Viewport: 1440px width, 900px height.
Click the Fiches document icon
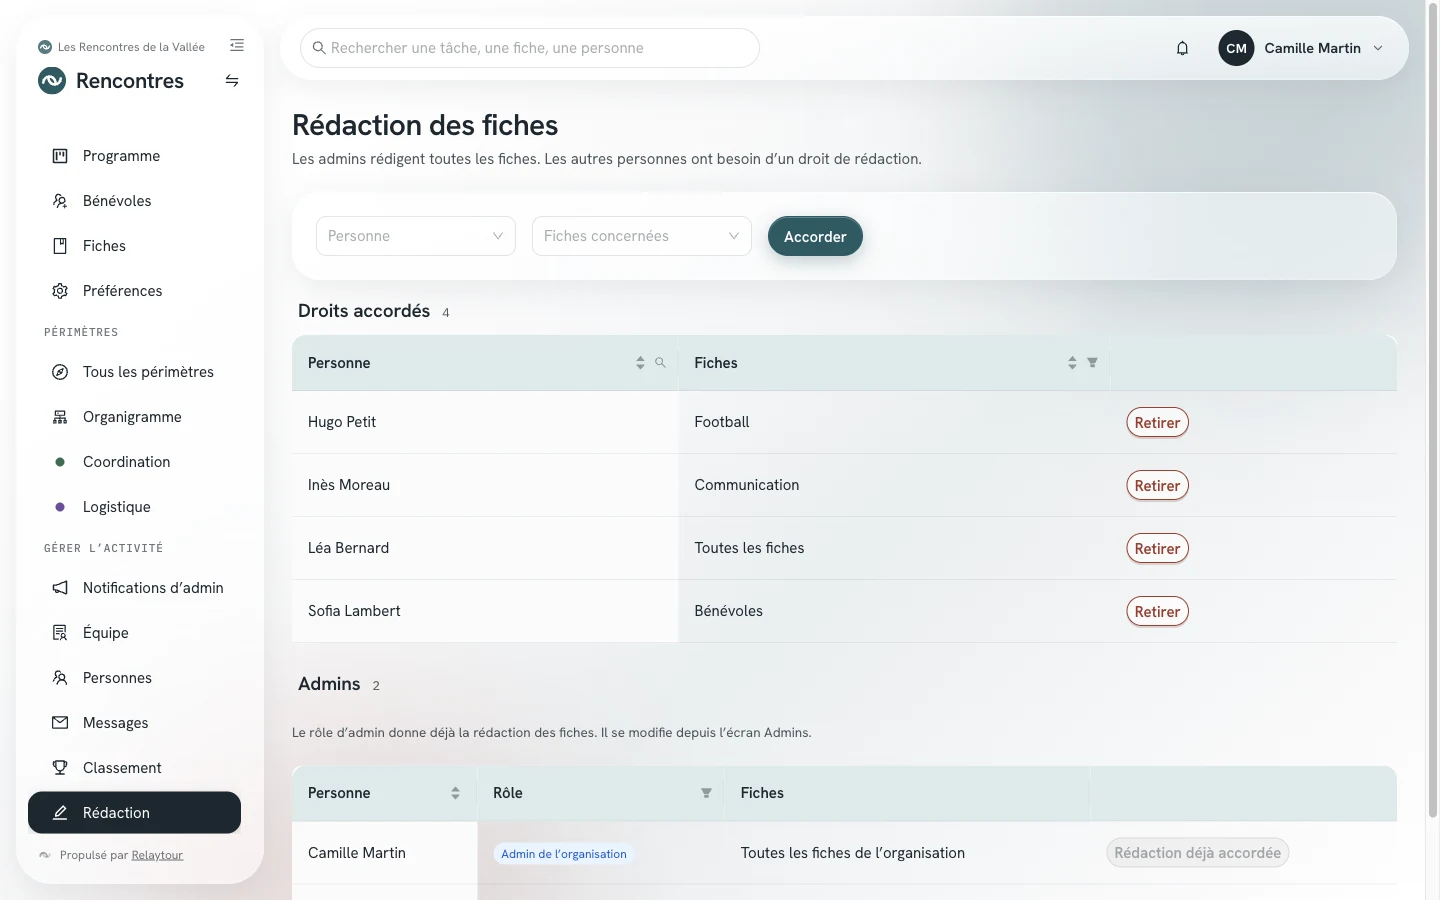pos(60,246)
